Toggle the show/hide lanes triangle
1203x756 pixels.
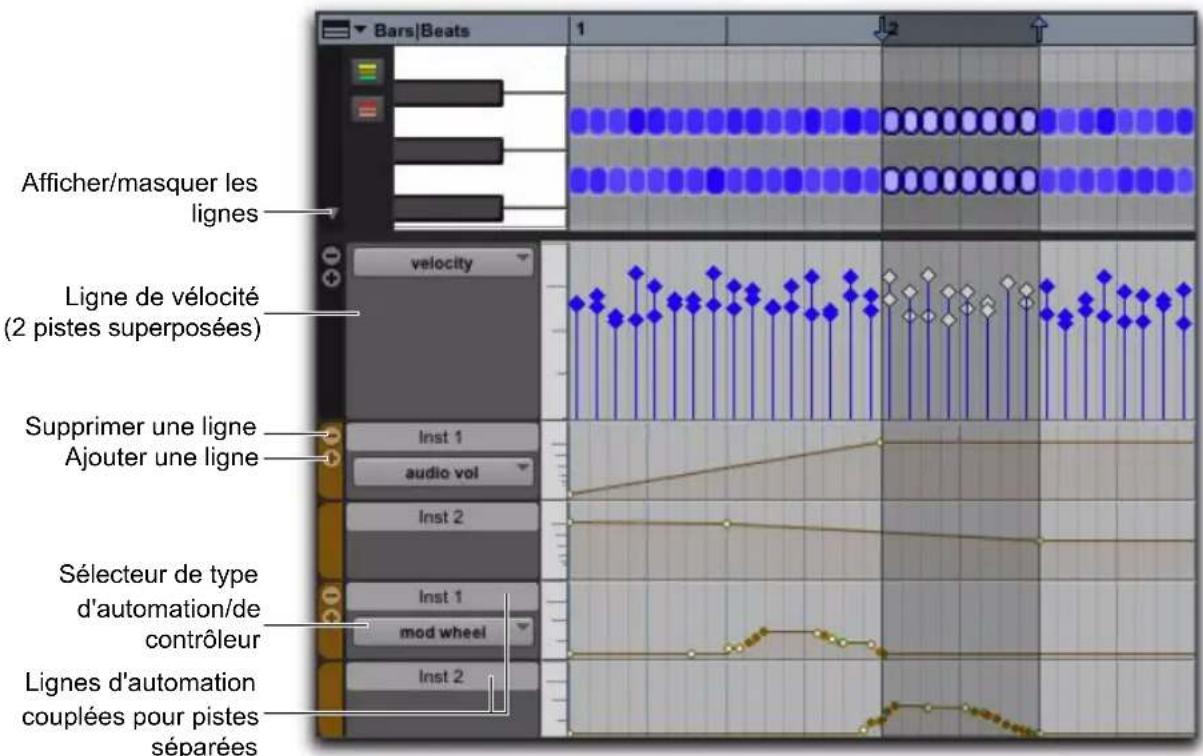(335, 213)
